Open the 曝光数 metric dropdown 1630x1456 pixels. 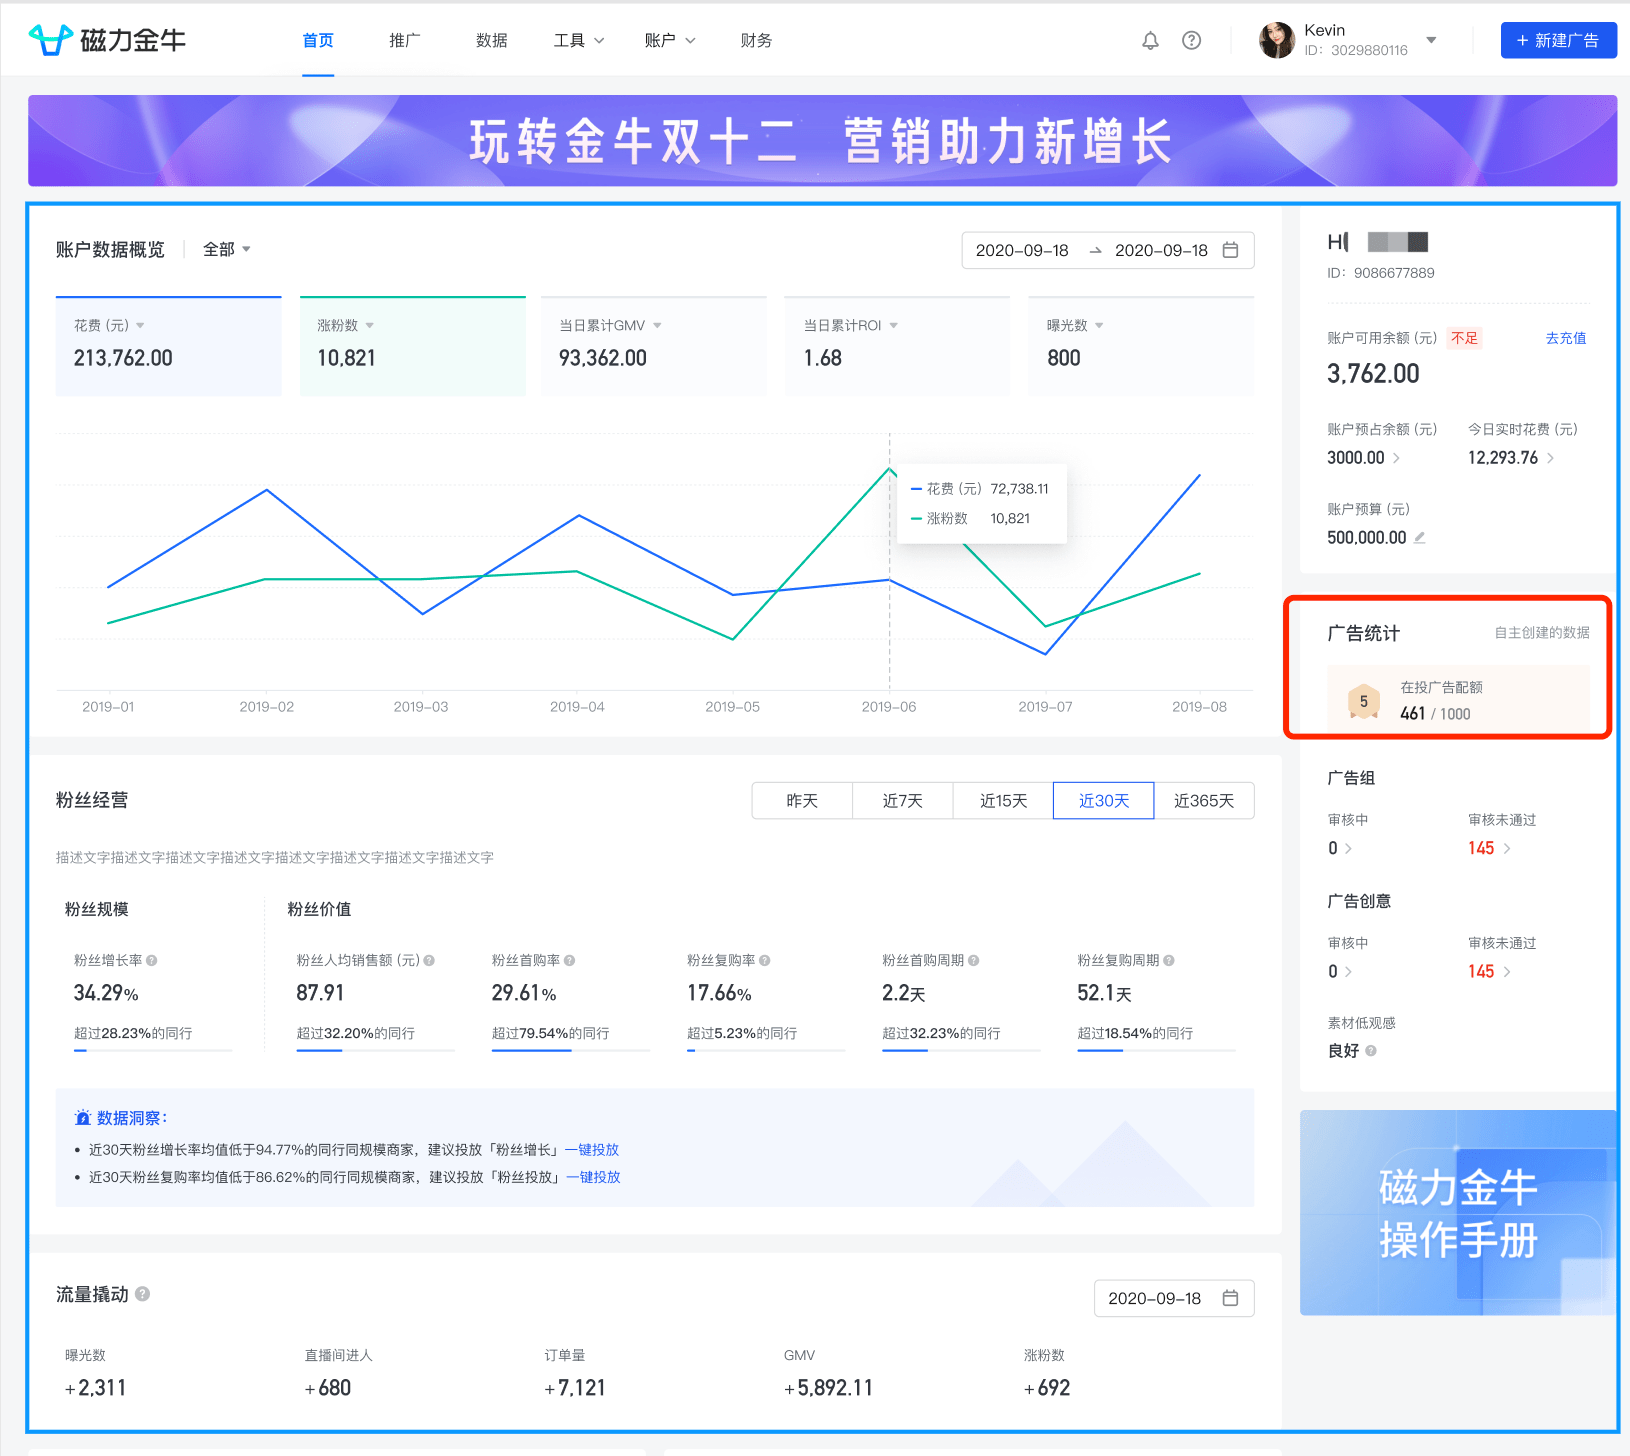point(1099,326)
